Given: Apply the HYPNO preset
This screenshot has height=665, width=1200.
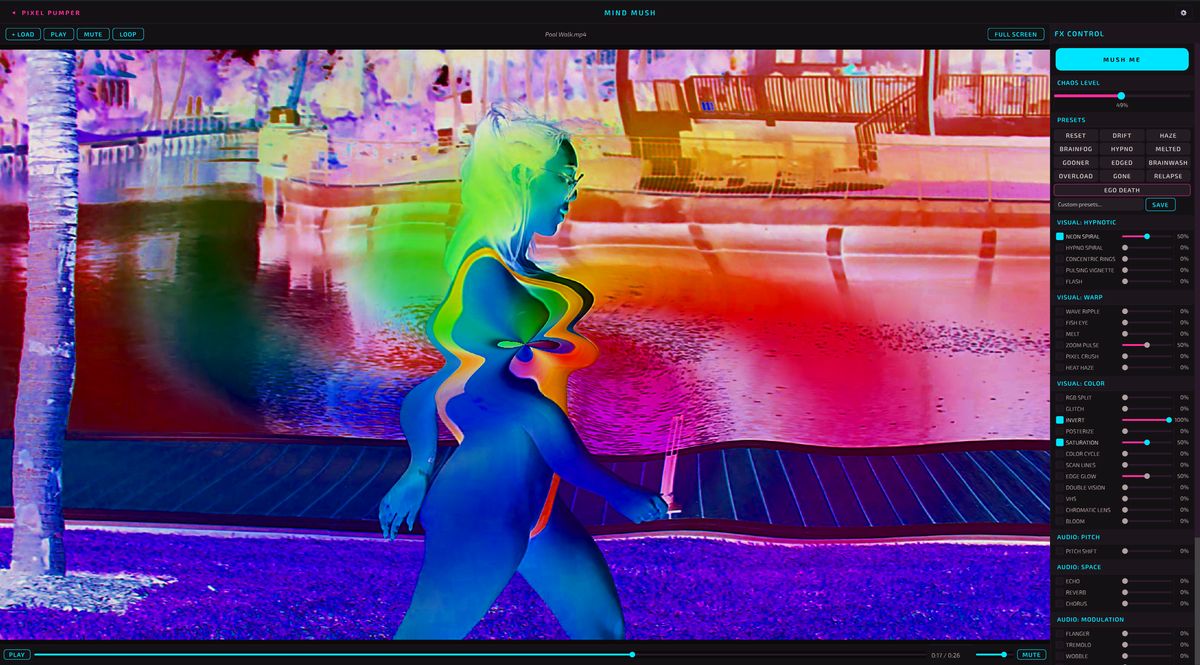Looking at the screenshot, I should (x=1122, y=148).
